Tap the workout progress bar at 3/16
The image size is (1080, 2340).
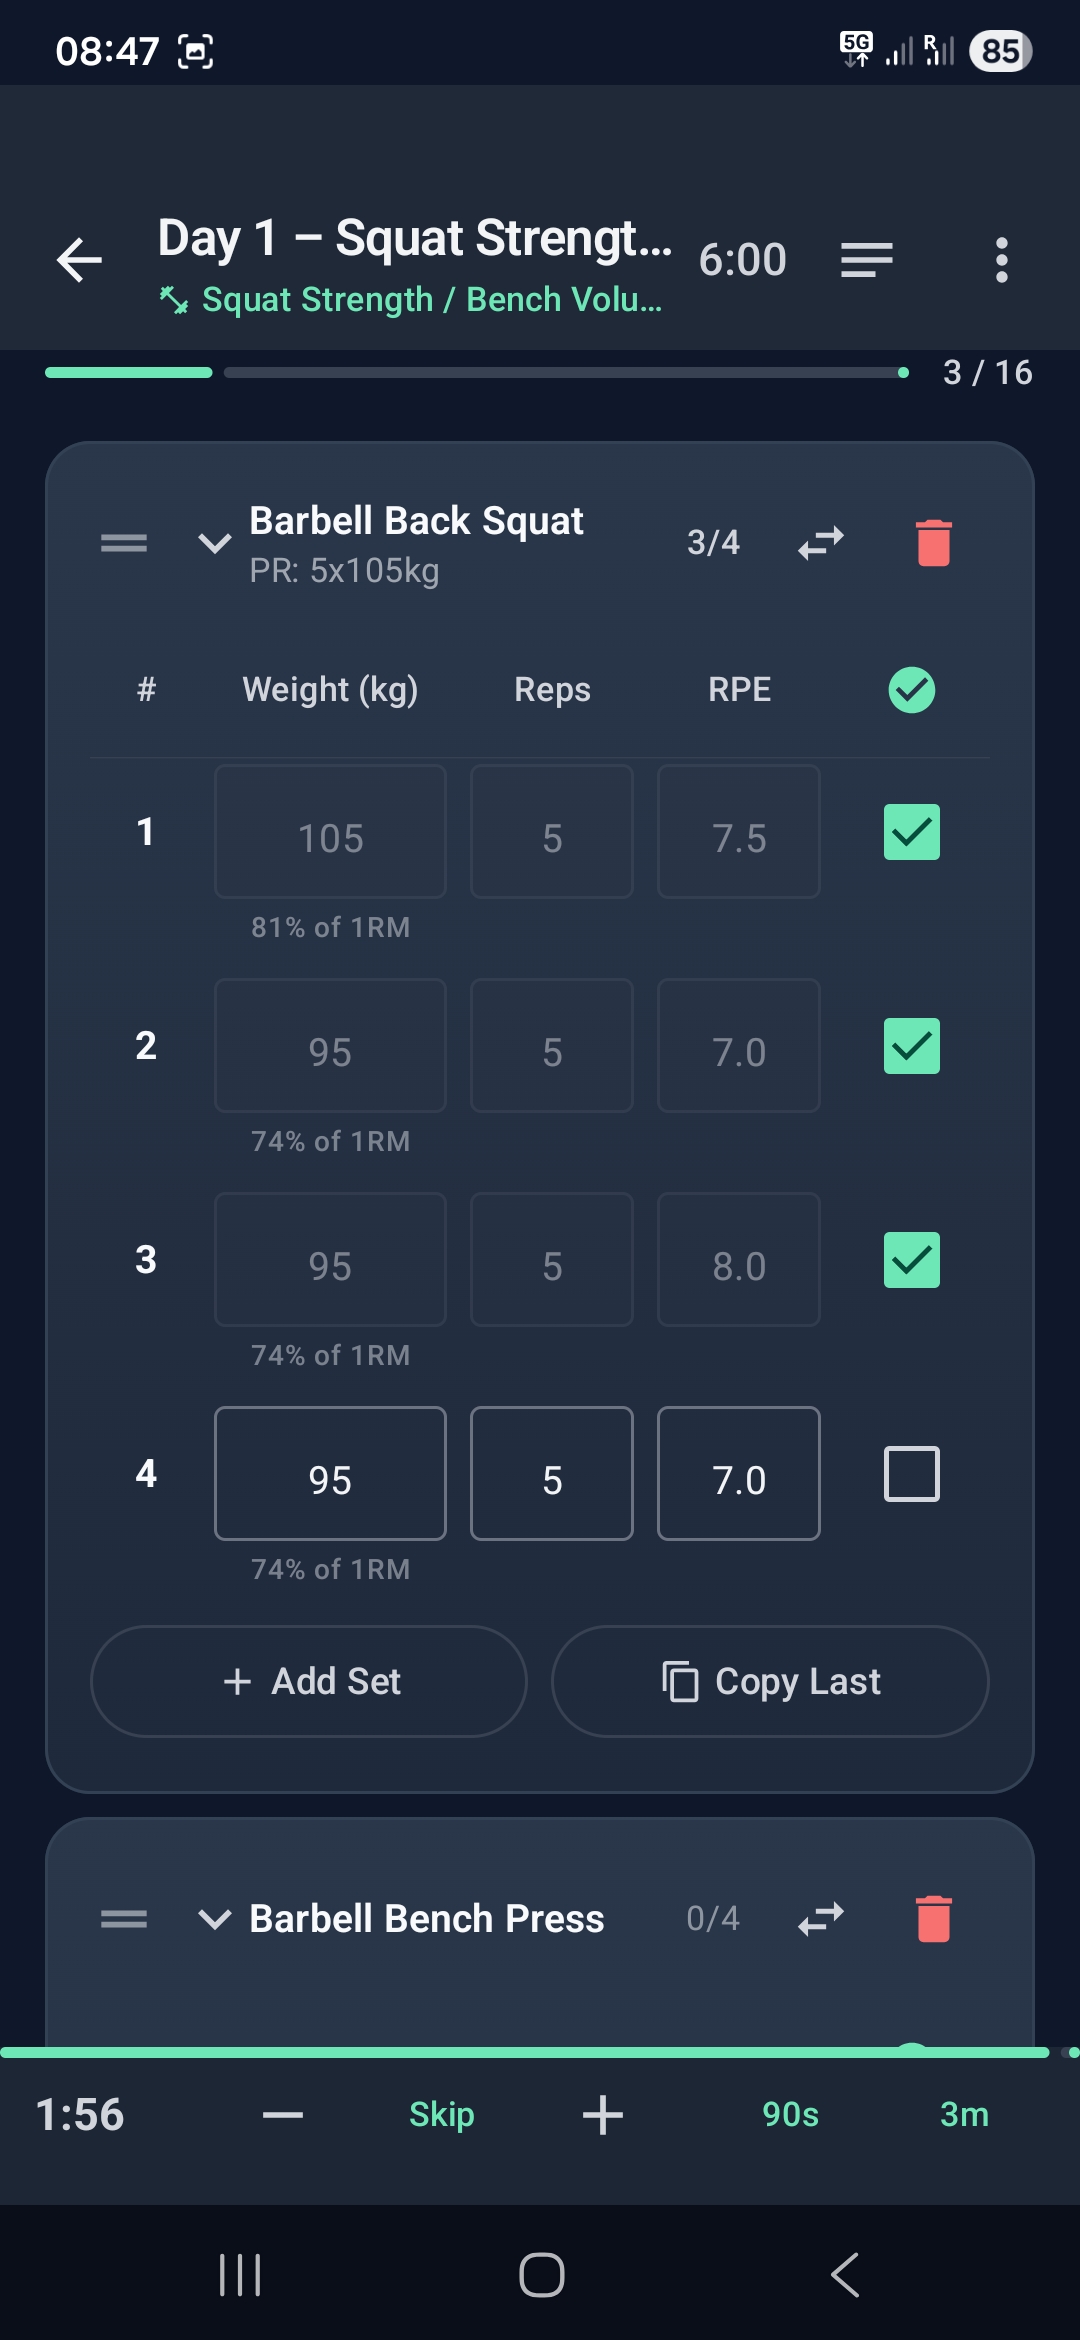(470, 372)
